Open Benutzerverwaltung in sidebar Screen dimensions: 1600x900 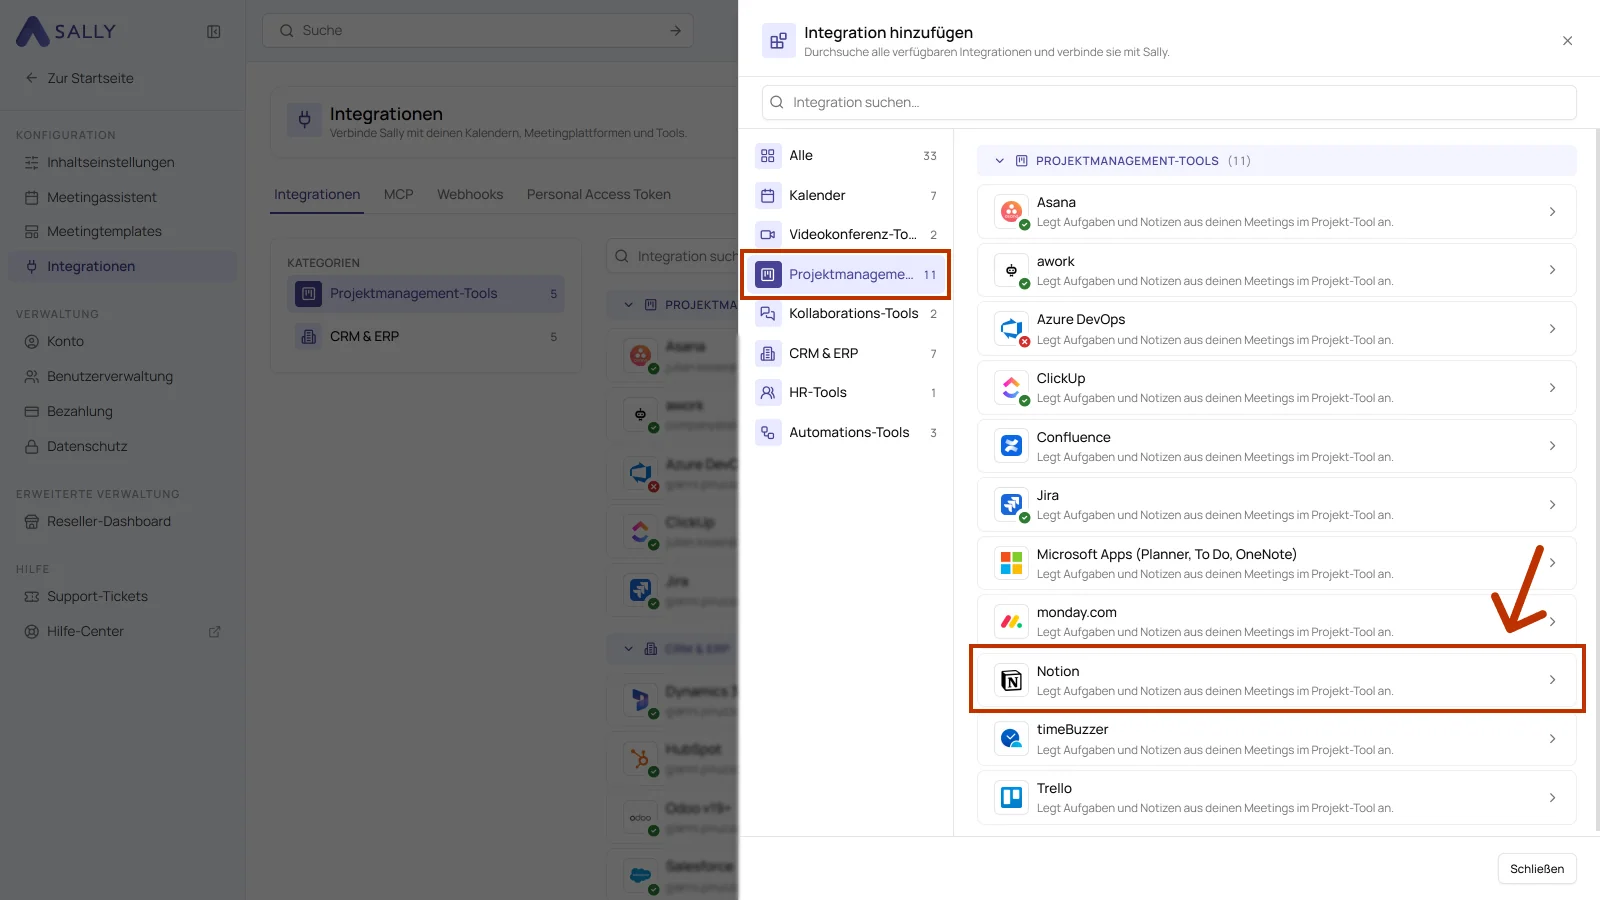point(122,376)
